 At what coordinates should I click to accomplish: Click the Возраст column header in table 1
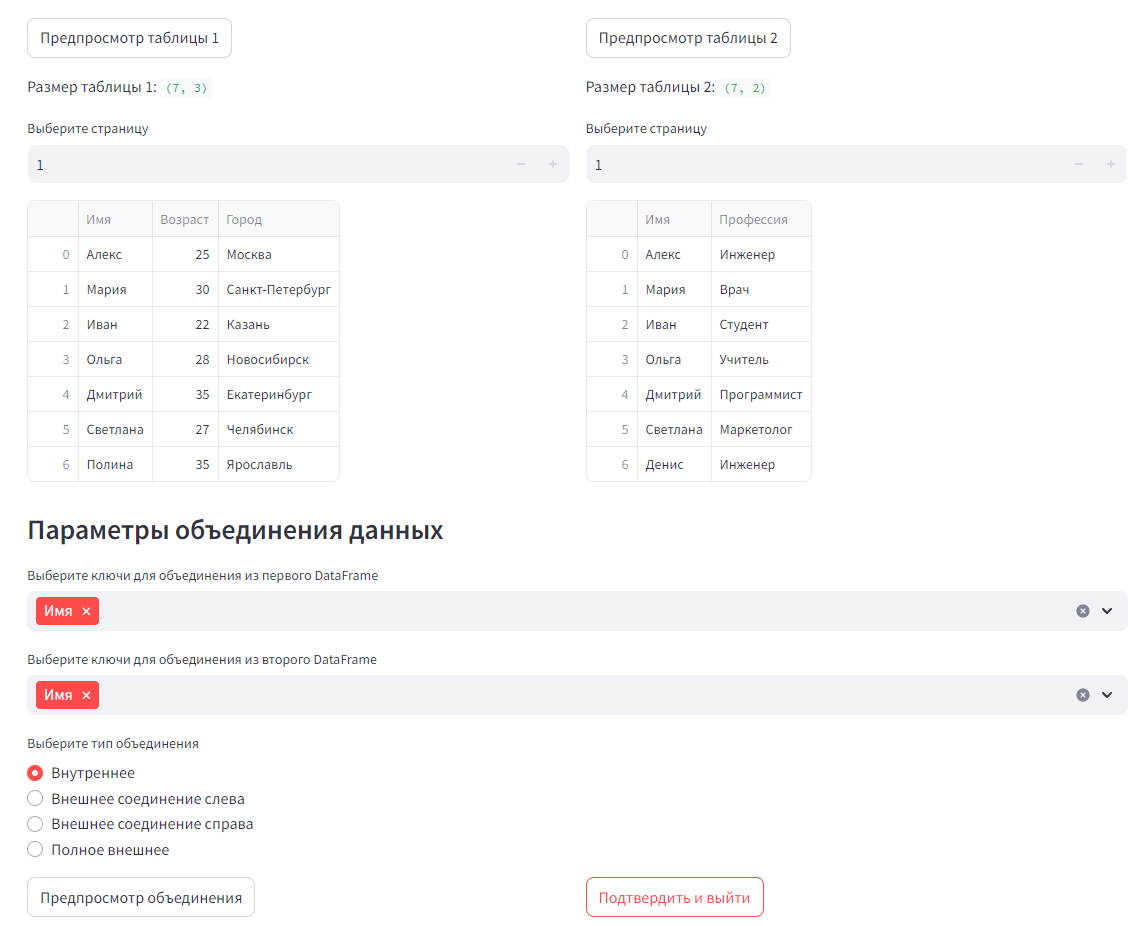click(185, 220)
